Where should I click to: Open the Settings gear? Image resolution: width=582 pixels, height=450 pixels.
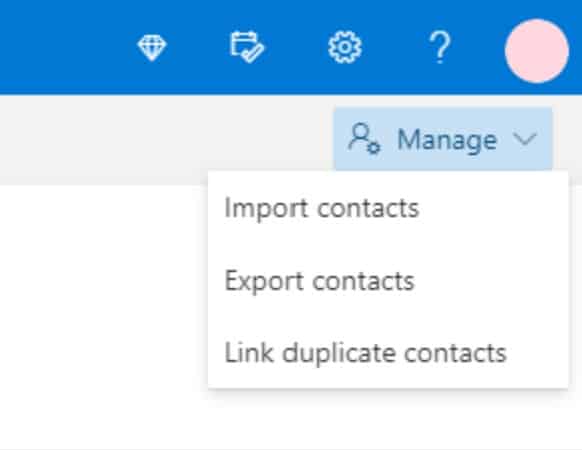pos(345,47)
